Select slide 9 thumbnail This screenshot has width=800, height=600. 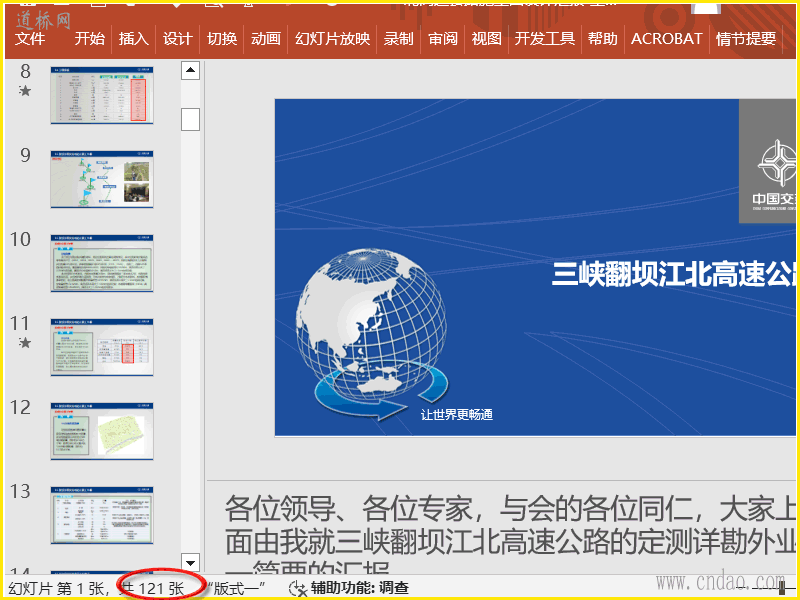pos(102,179)
